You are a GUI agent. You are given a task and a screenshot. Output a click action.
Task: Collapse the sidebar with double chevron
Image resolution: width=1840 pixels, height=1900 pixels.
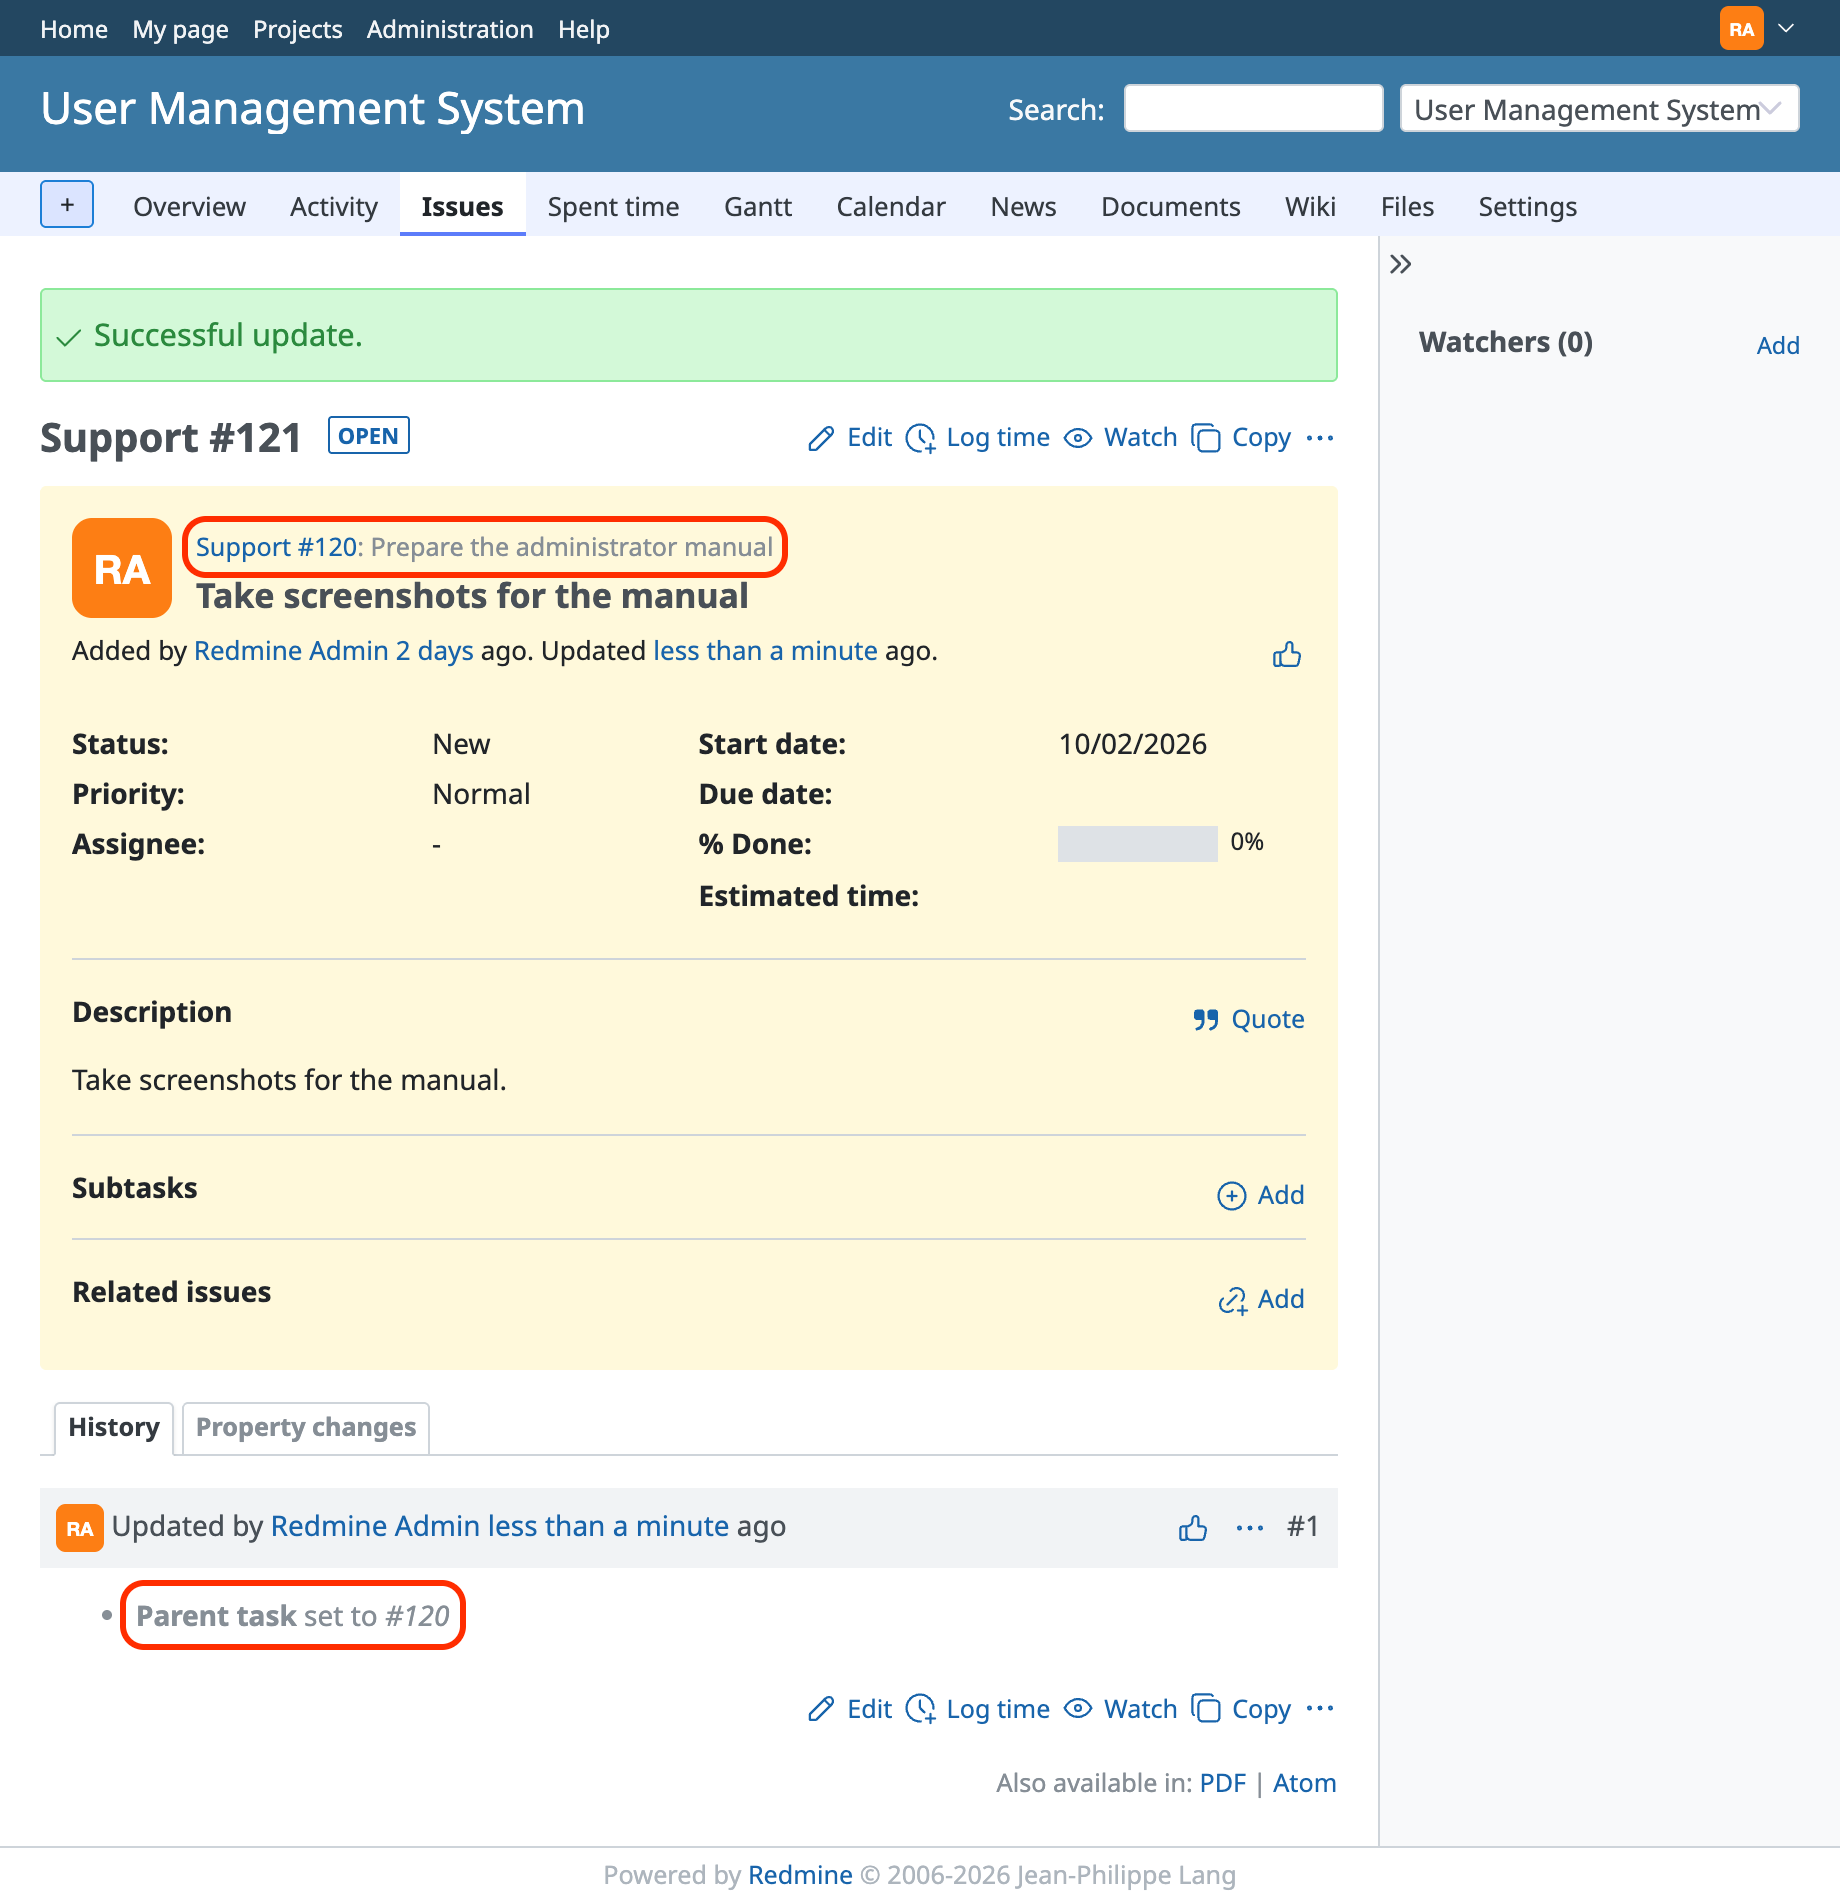[1400, 264]
